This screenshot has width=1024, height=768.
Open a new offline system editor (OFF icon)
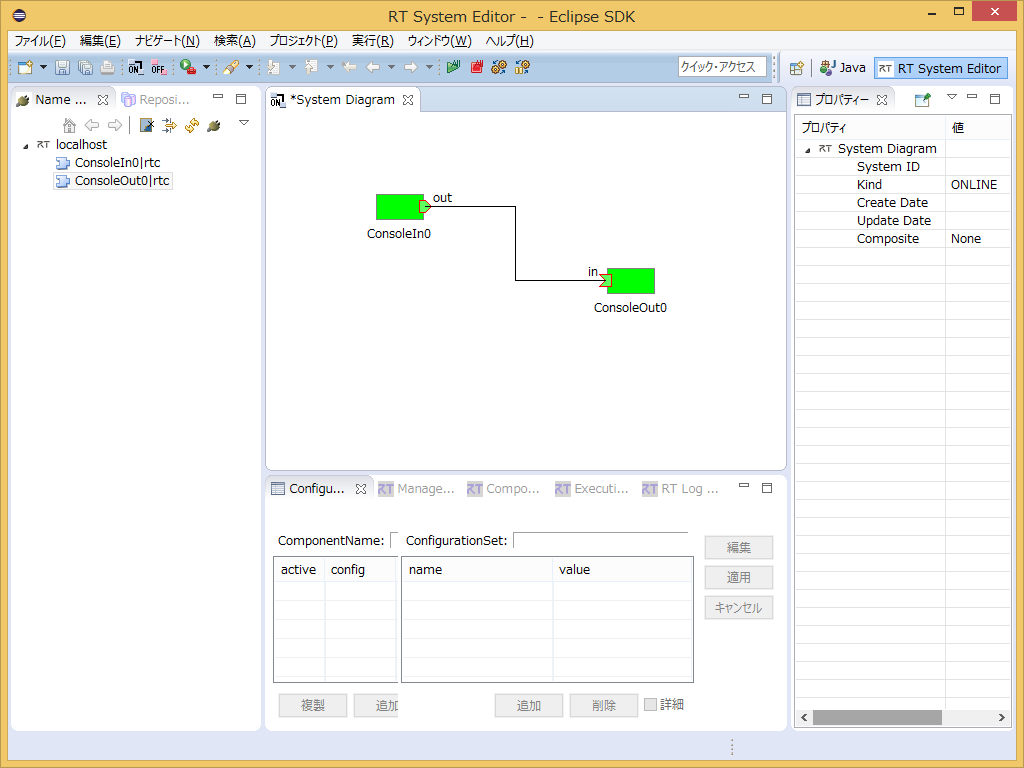pyautogui.click(x=158, y=67)
